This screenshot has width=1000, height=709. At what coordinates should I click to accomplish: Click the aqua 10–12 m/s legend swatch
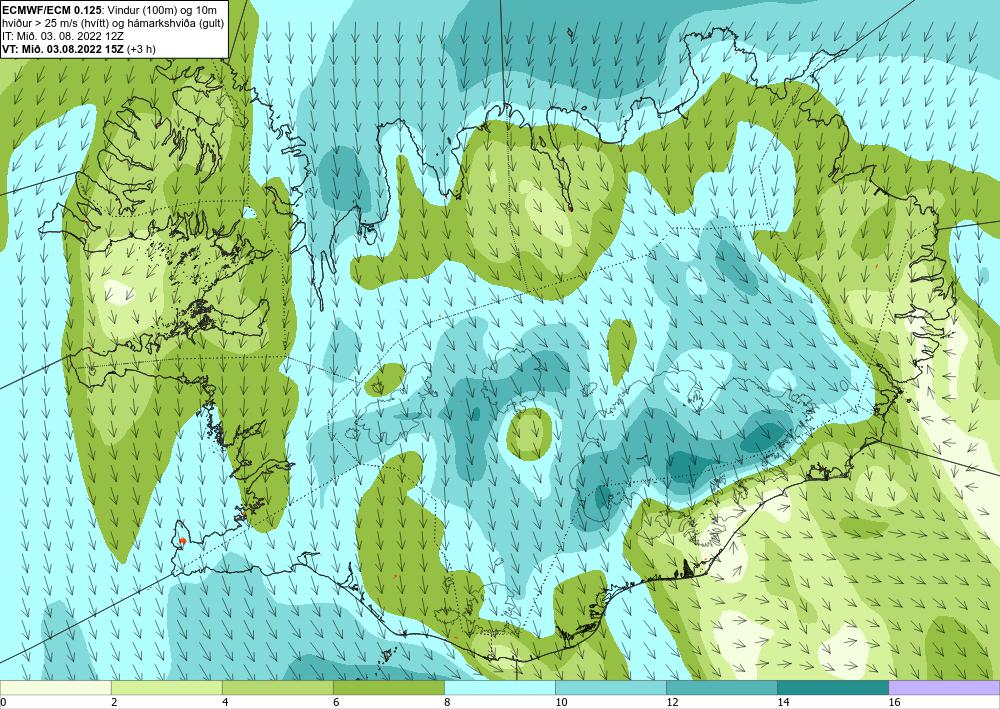click(610, 687)
